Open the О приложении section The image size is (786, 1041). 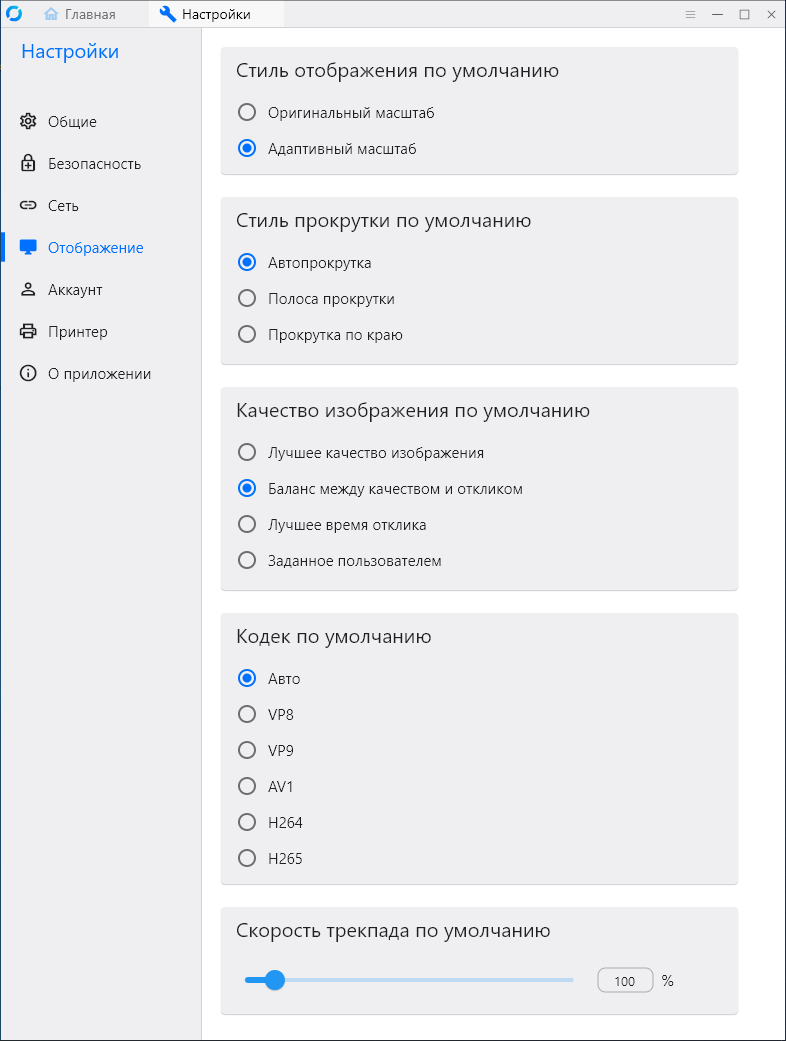[99, 374]
